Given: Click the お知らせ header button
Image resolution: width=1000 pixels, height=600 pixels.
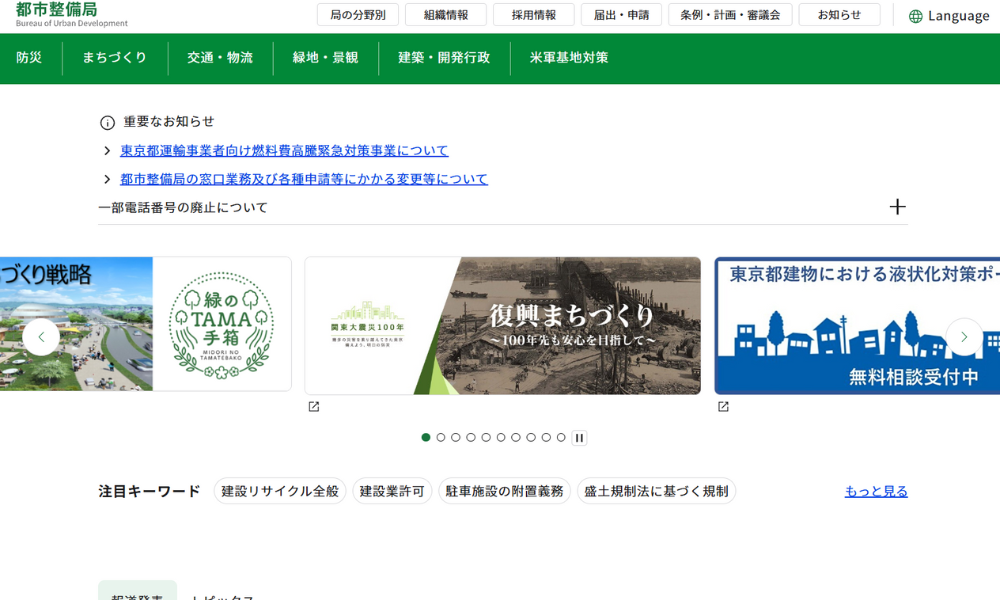Looking at the screenshot, I should (839, 15).
